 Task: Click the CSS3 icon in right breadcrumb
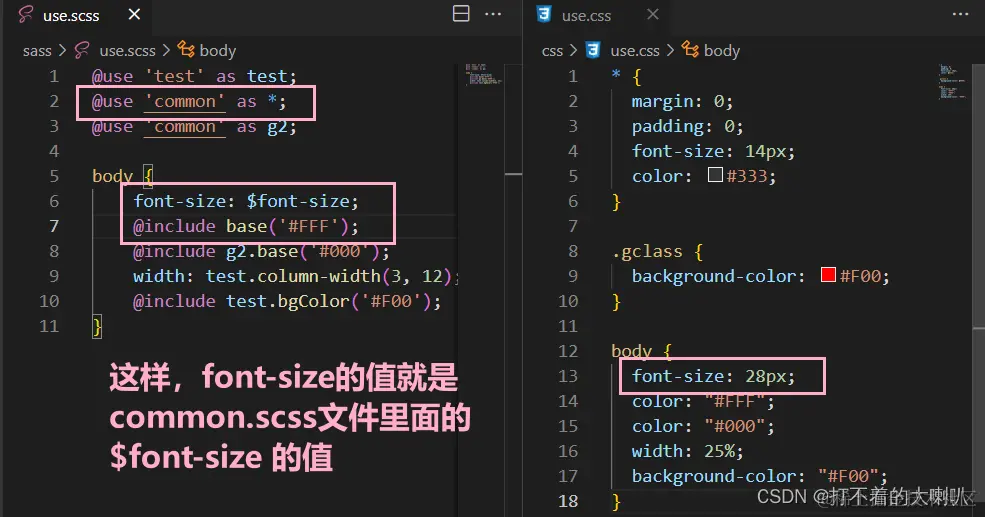click(592, 50)
